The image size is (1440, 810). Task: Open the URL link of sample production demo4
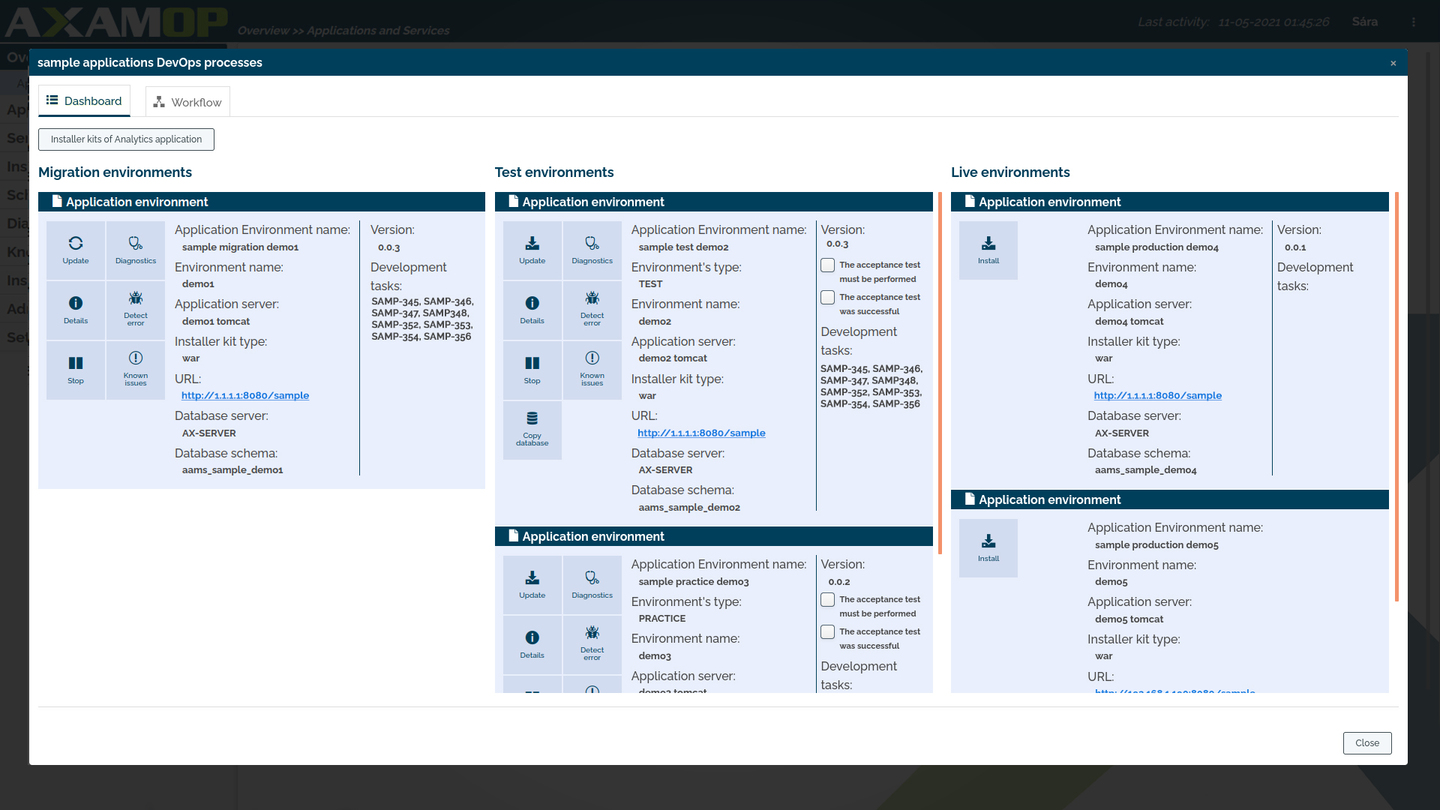click(1158, 396)
